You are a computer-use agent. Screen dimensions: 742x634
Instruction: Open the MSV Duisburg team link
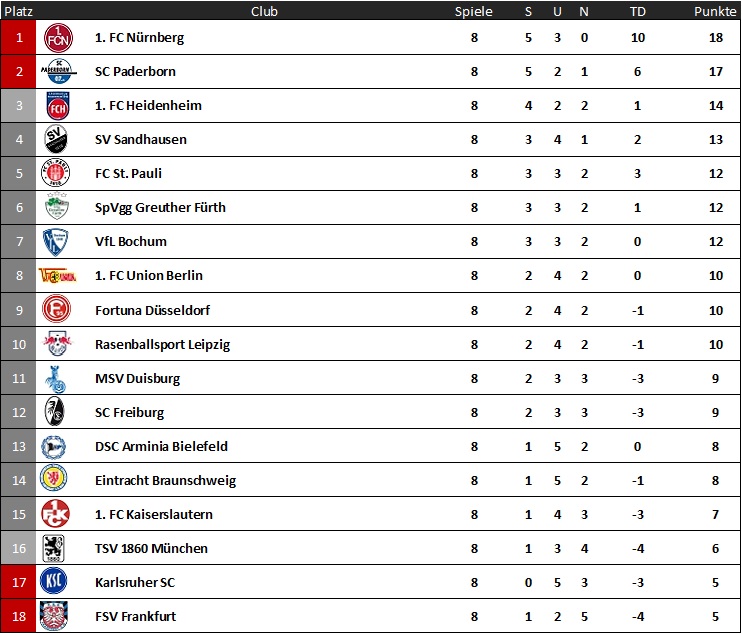click(x=137, y=379)
